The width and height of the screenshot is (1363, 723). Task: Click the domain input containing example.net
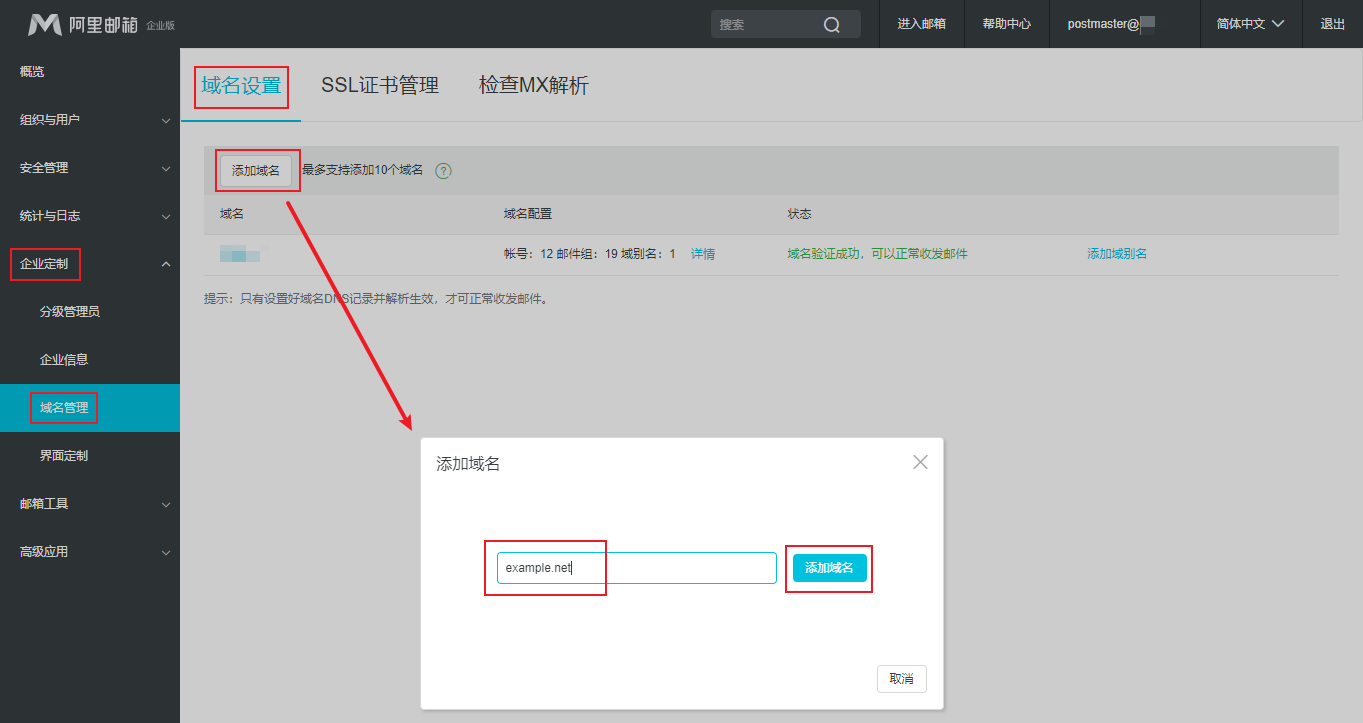637,568
